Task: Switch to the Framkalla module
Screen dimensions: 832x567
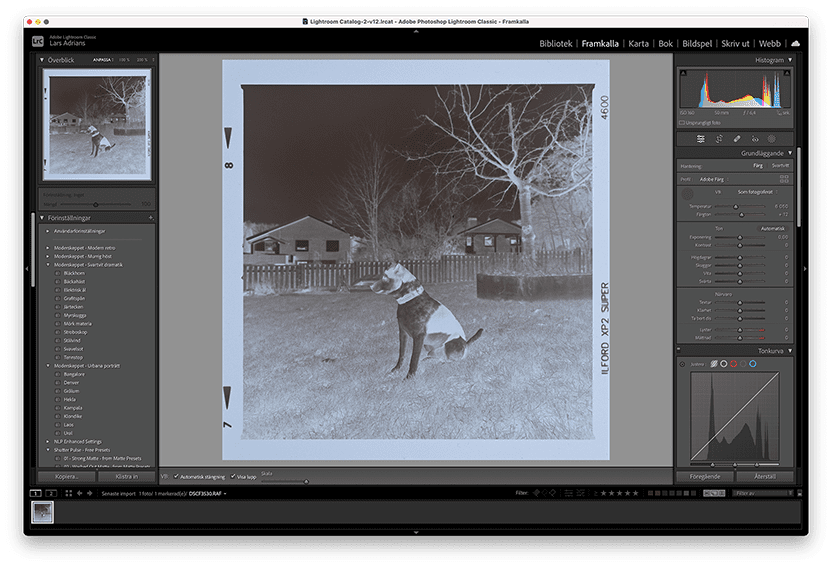Action: [600, 43]
